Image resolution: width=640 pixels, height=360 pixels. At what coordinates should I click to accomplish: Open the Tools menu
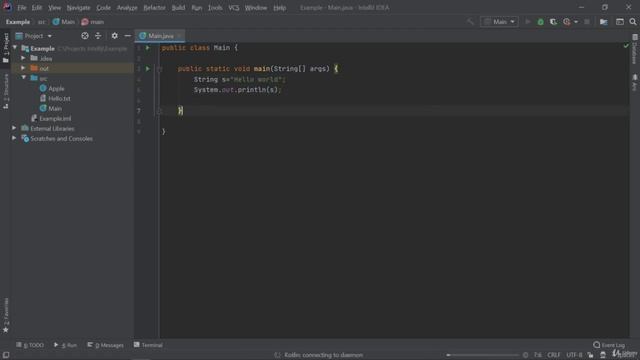pos(215,8)
